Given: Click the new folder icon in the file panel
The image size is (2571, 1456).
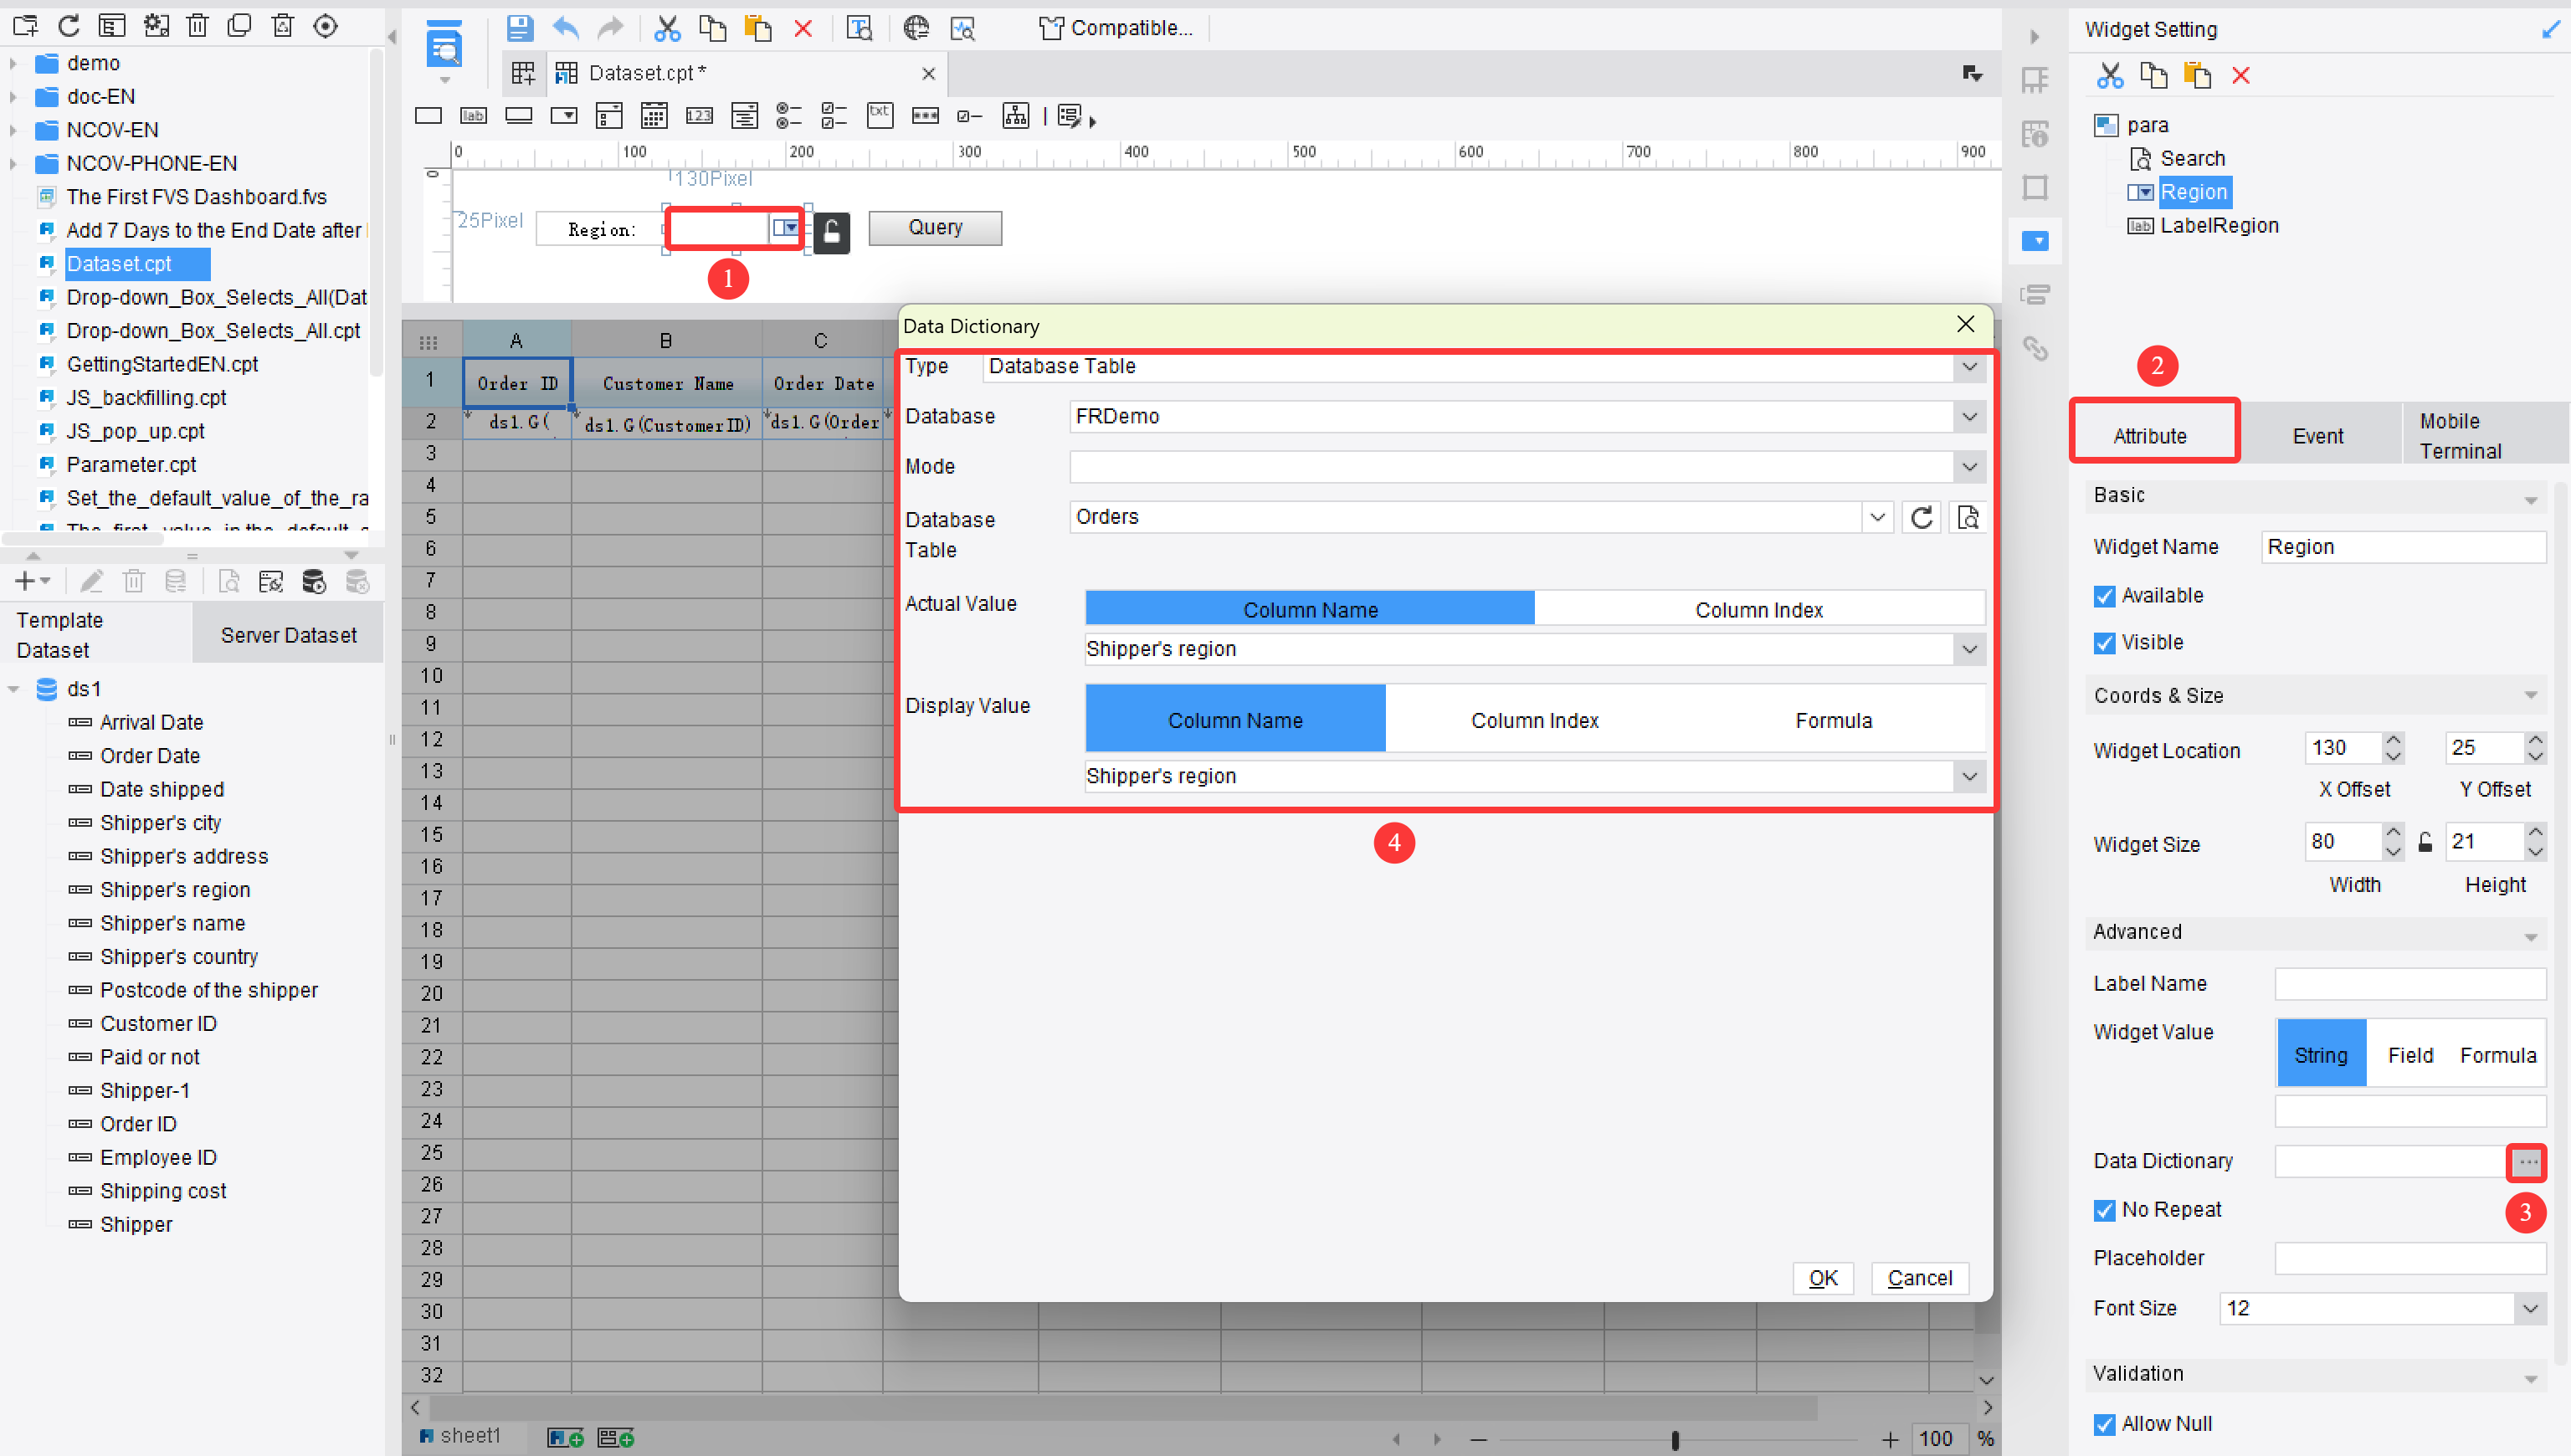Looking at the screenshot, I should [x=25, y=26].
